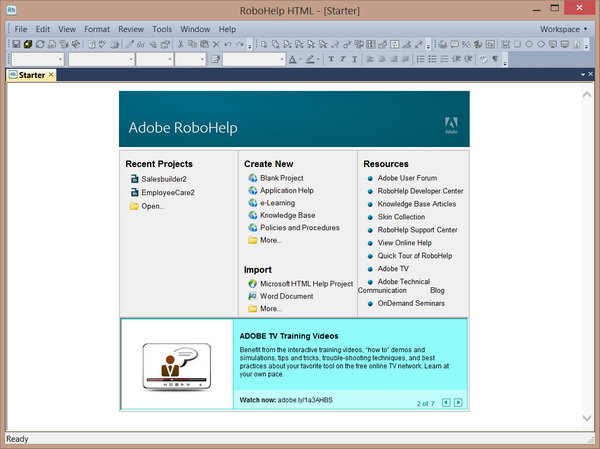Click the globe icon in right toolbar
Viewport: 600px width, 449px height.
click(478, 44)
